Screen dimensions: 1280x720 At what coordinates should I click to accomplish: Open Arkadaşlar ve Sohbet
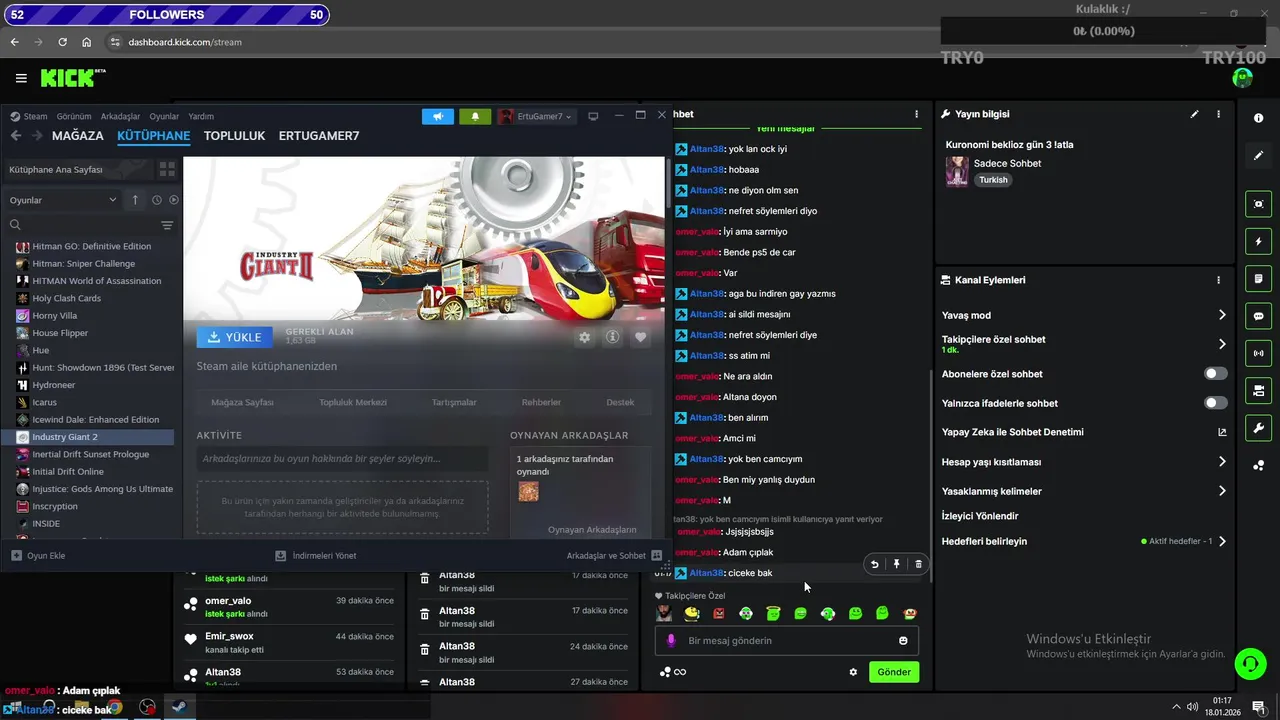click(x=614, y=555)
